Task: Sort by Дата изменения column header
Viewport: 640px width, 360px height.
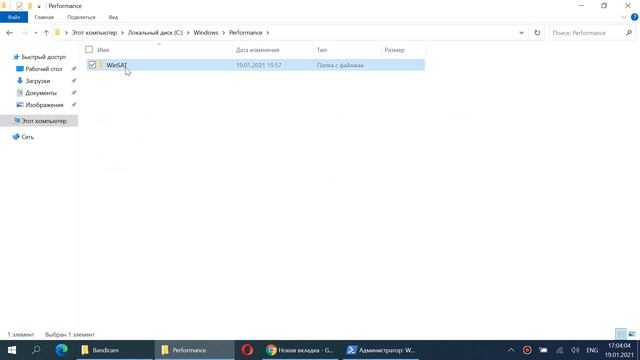Action: [258, 50]
